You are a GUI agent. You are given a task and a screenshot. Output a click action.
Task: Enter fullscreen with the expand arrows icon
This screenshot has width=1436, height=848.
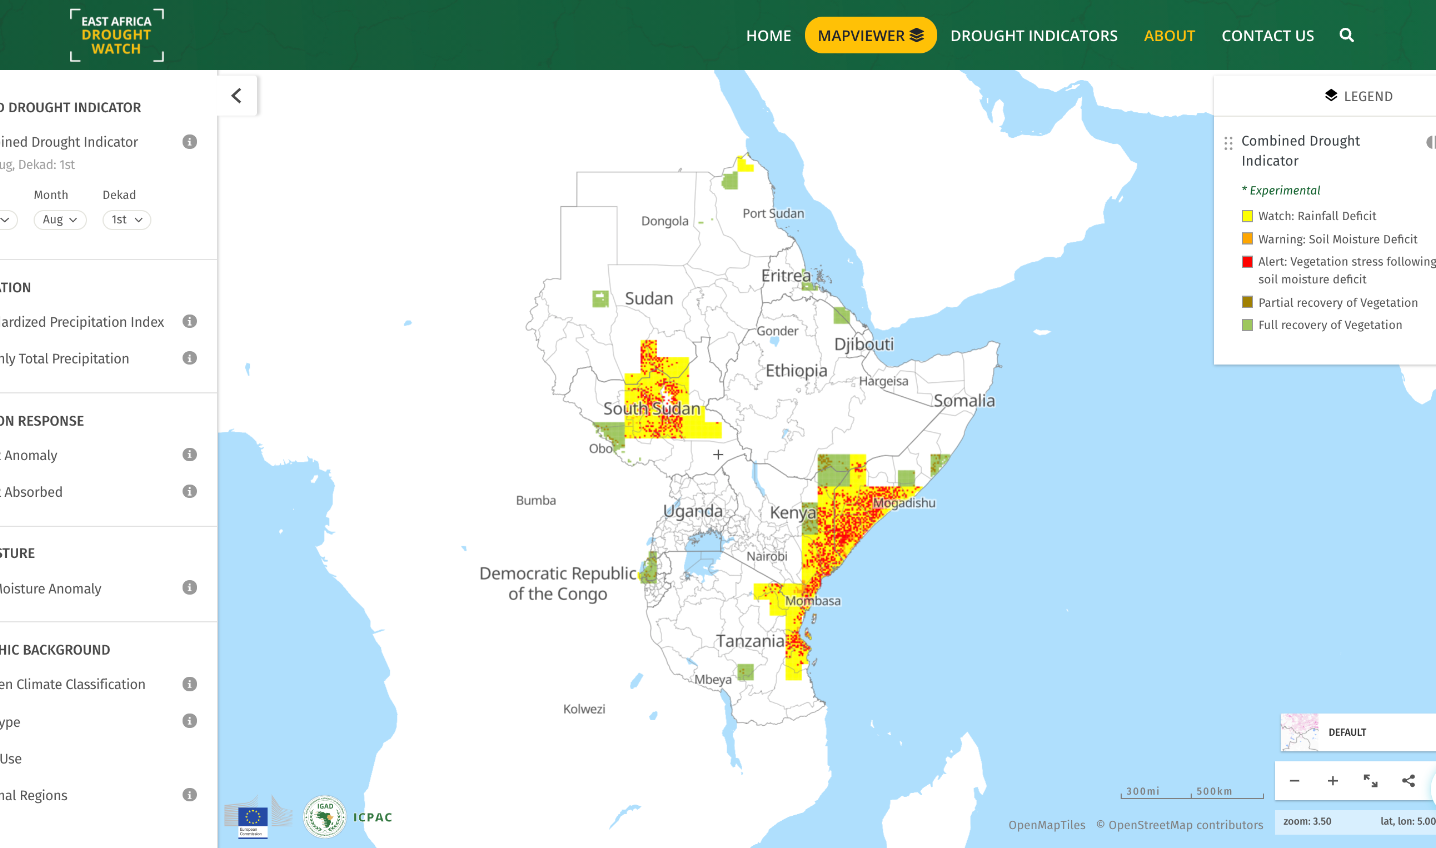point(1370,781)
